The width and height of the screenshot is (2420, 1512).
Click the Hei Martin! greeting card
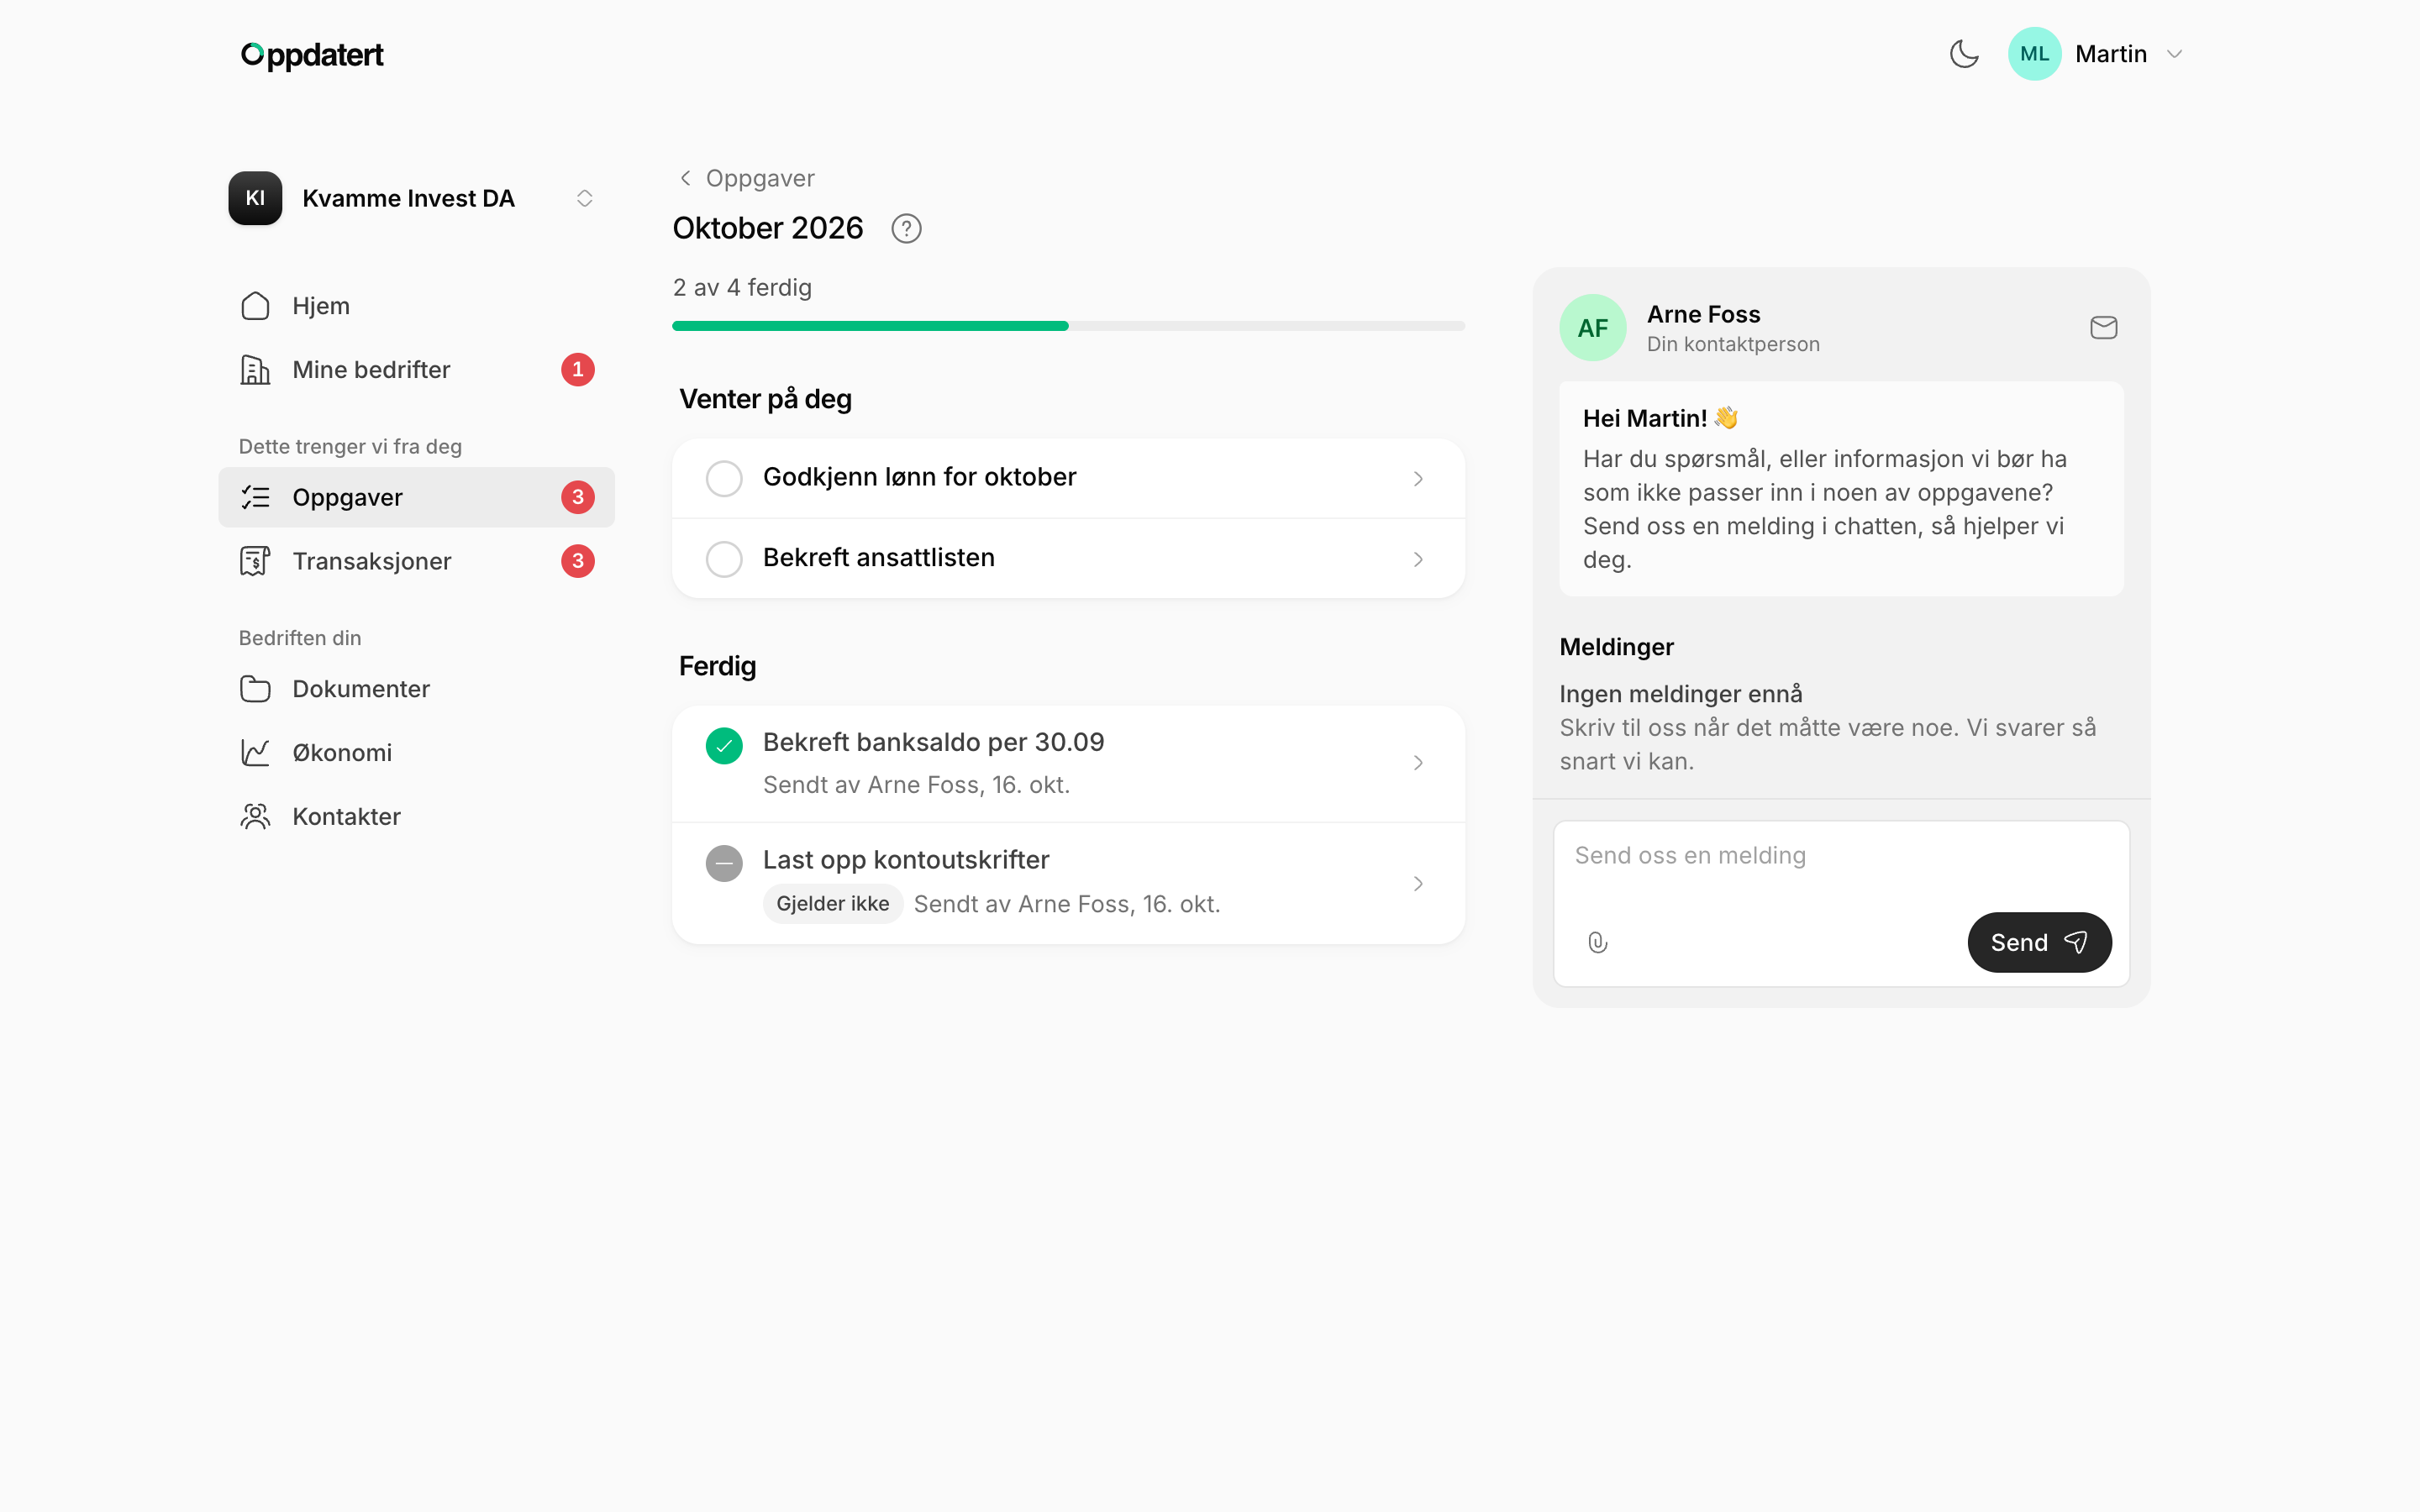click(1841, 488)
